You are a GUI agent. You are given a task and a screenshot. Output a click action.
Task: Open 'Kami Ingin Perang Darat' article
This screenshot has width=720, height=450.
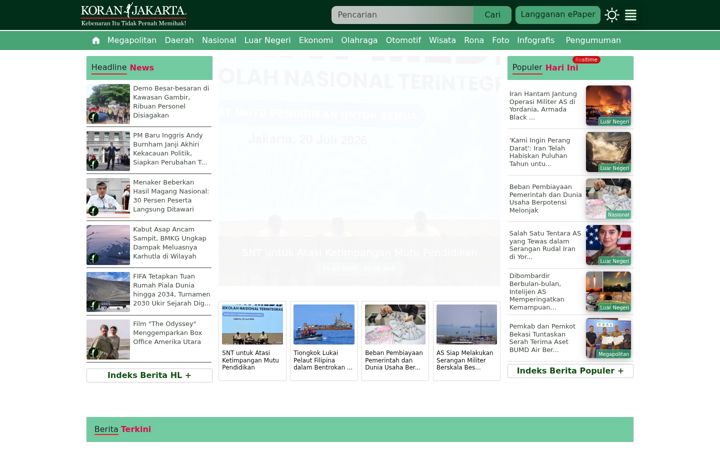540,152
